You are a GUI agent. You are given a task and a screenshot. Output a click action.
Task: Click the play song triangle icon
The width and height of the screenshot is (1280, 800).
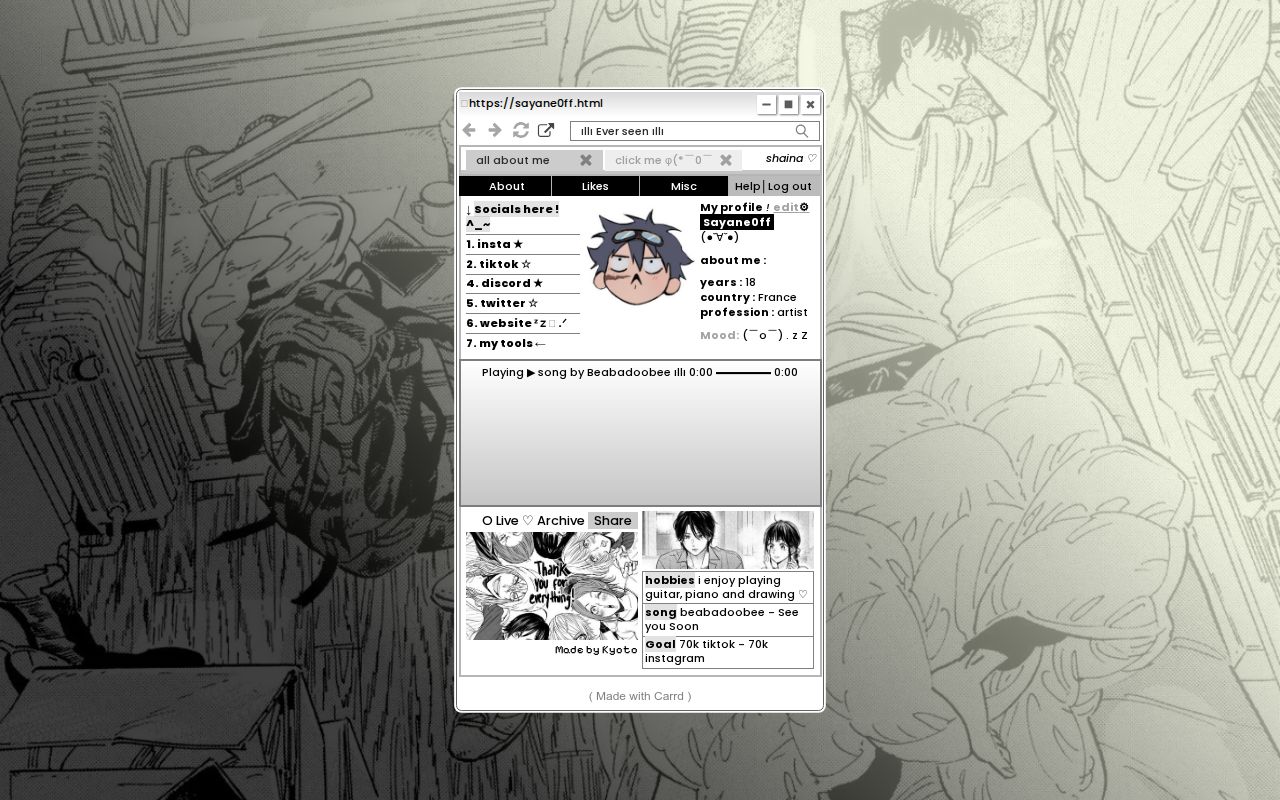tap(530, 372)
